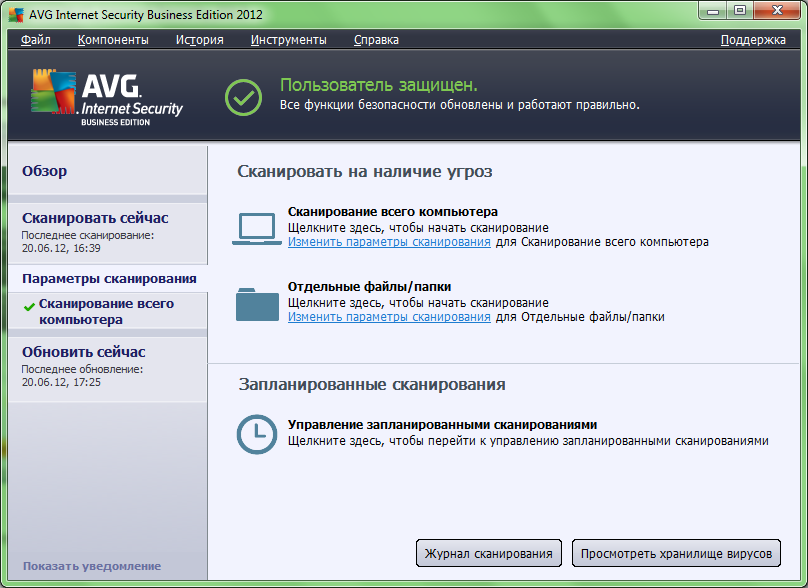Click text Щелкните здесь under Сканирование всего компьютера
Viewport: 808px width, 588px height.
pos(418,227)
